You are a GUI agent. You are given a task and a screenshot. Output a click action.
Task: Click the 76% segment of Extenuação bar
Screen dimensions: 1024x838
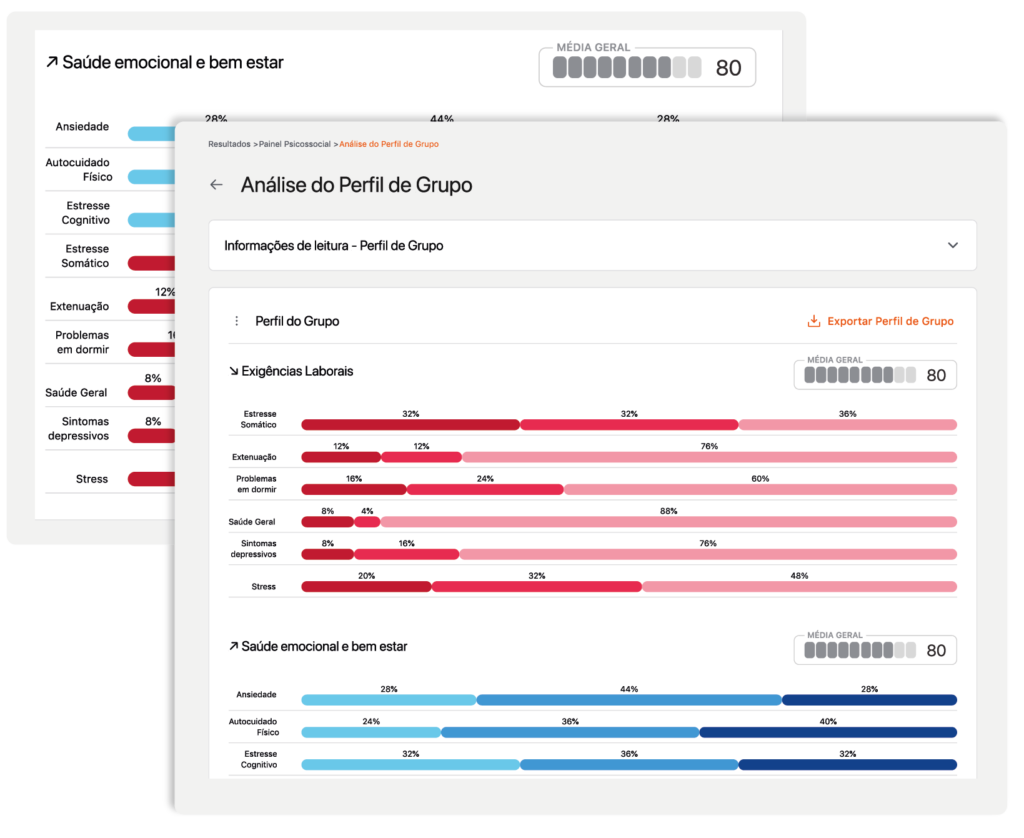[x=708, y=457]
